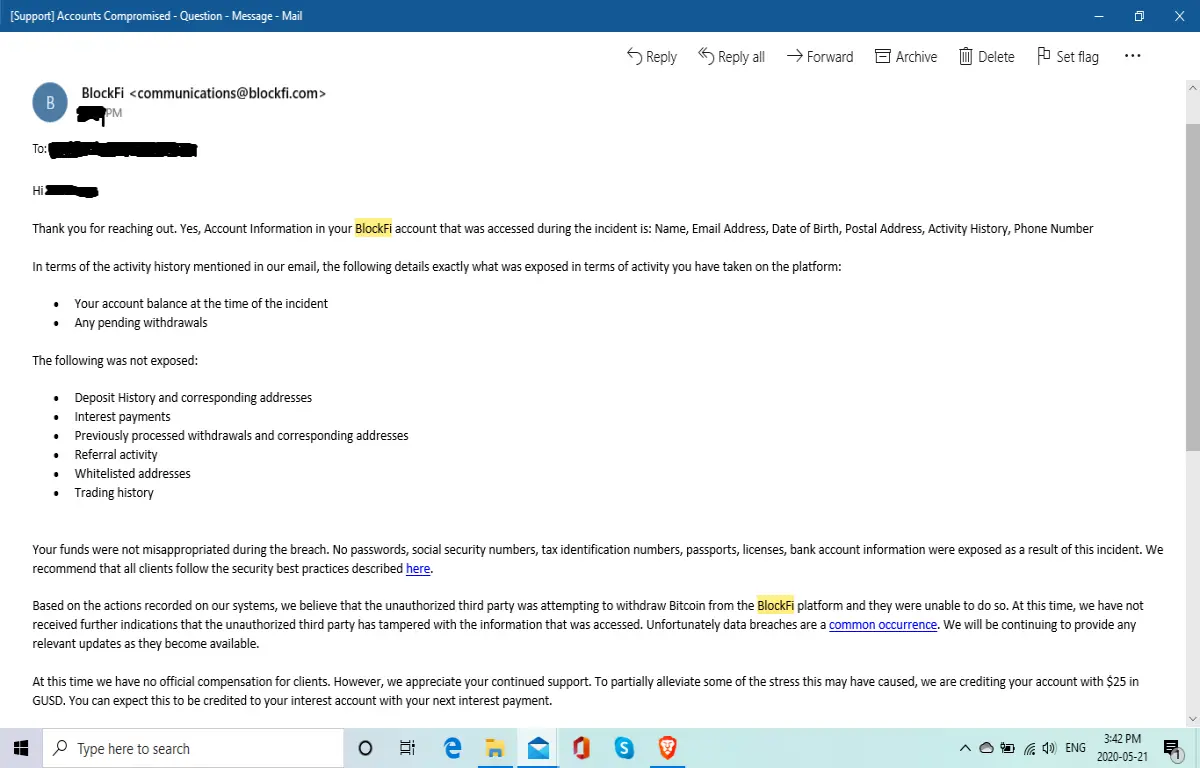Click the Mail app taskbar icon
Screen dimensions: 1200x768
[x=538, y=748]
